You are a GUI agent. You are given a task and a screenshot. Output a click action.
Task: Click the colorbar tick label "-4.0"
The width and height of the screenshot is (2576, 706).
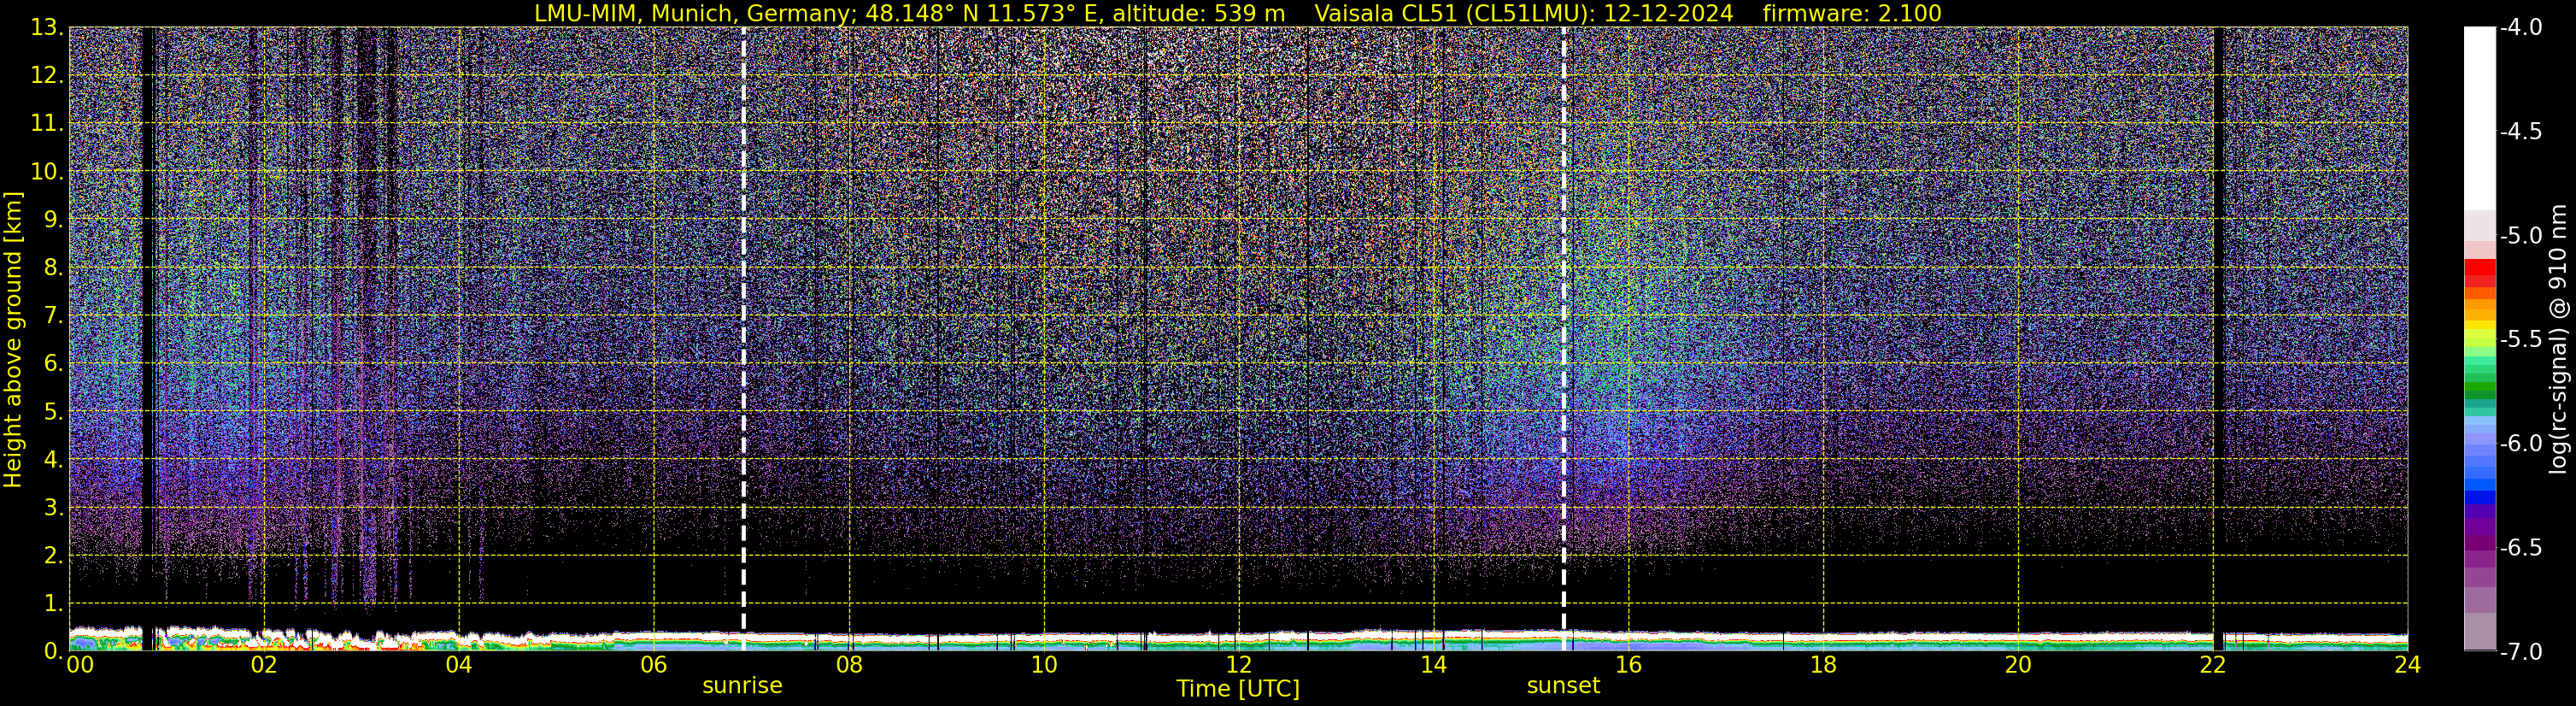tap(2521, 27)
